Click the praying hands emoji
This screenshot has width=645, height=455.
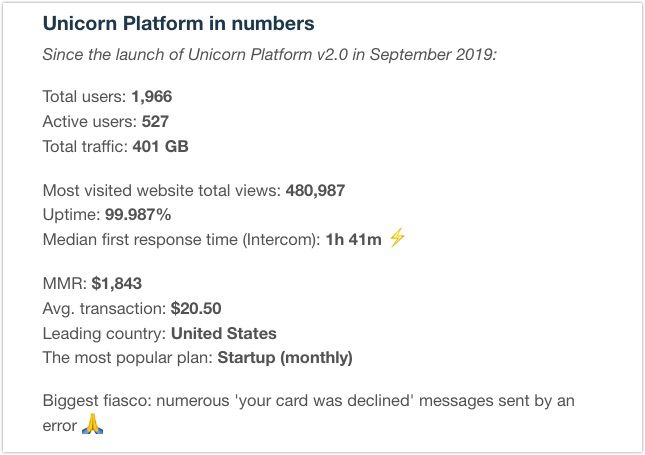[93, 426]
